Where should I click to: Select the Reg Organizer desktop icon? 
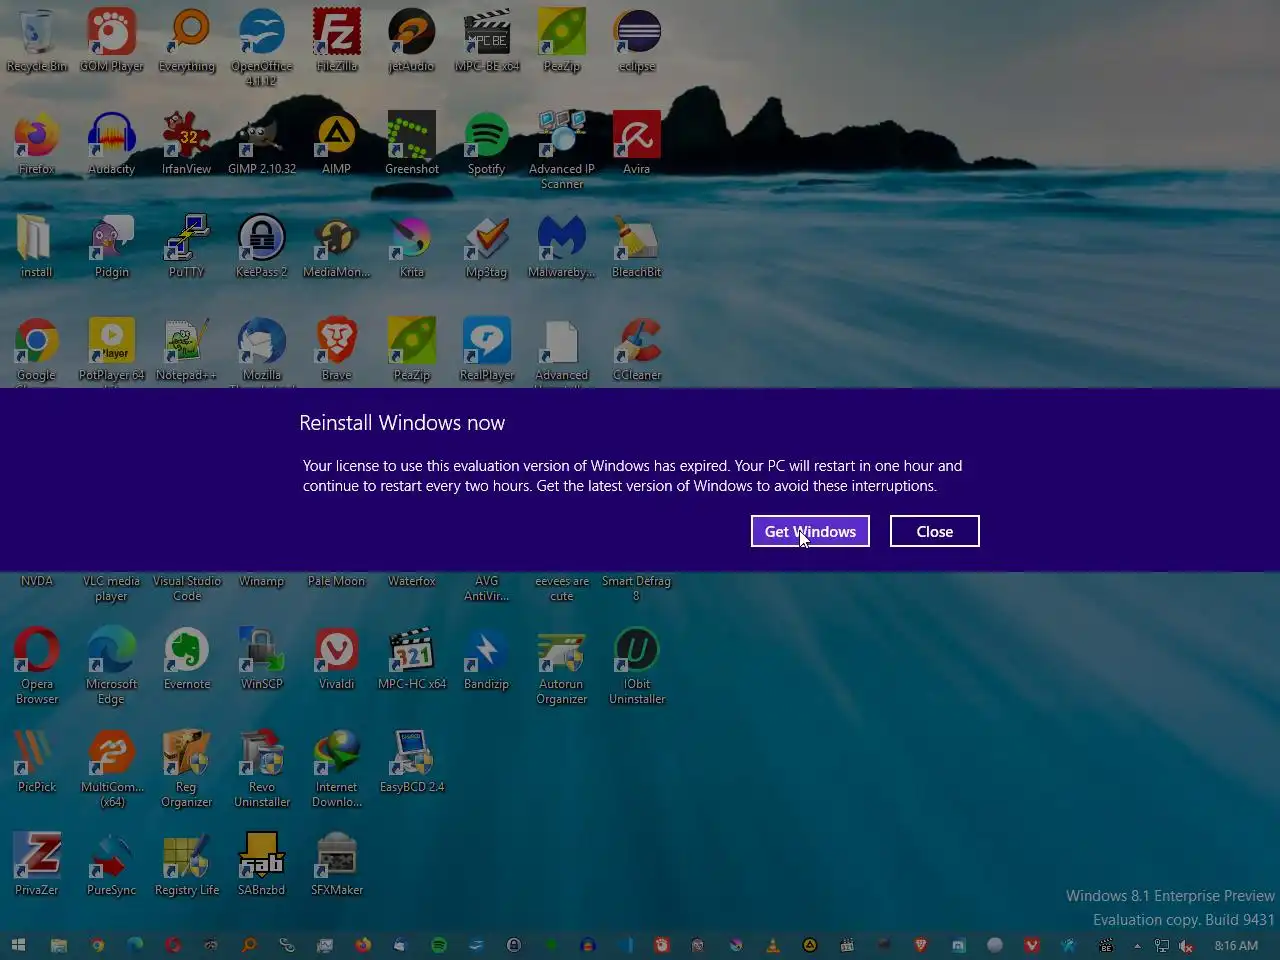(x=187, y=769)
